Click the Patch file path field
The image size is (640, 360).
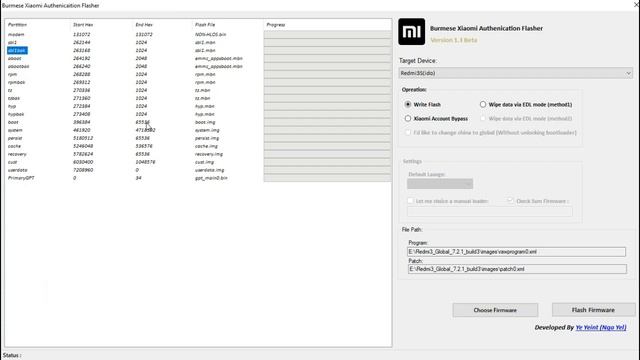tap(517, 269)
